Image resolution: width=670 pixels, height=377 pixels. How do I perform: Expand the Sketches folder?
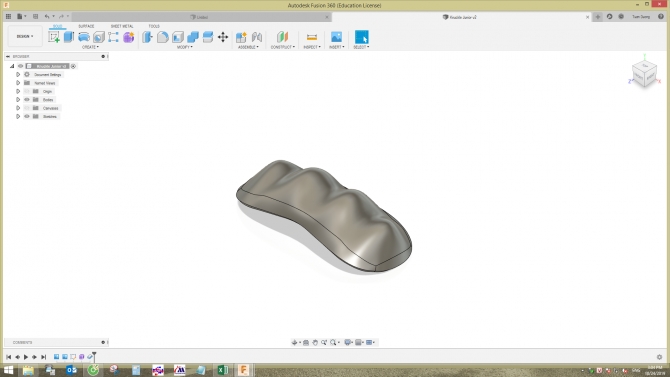tap(18, 116)
